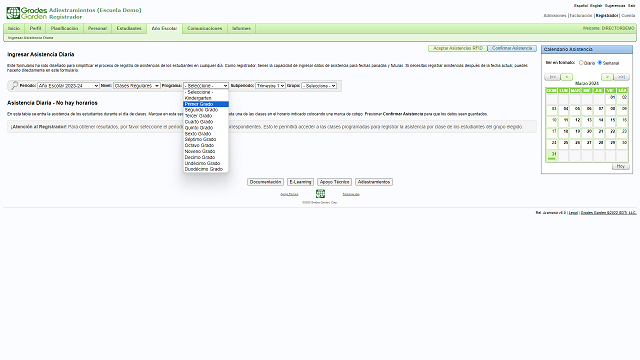Click the Adiestramientos footer button

click(374, 182)
